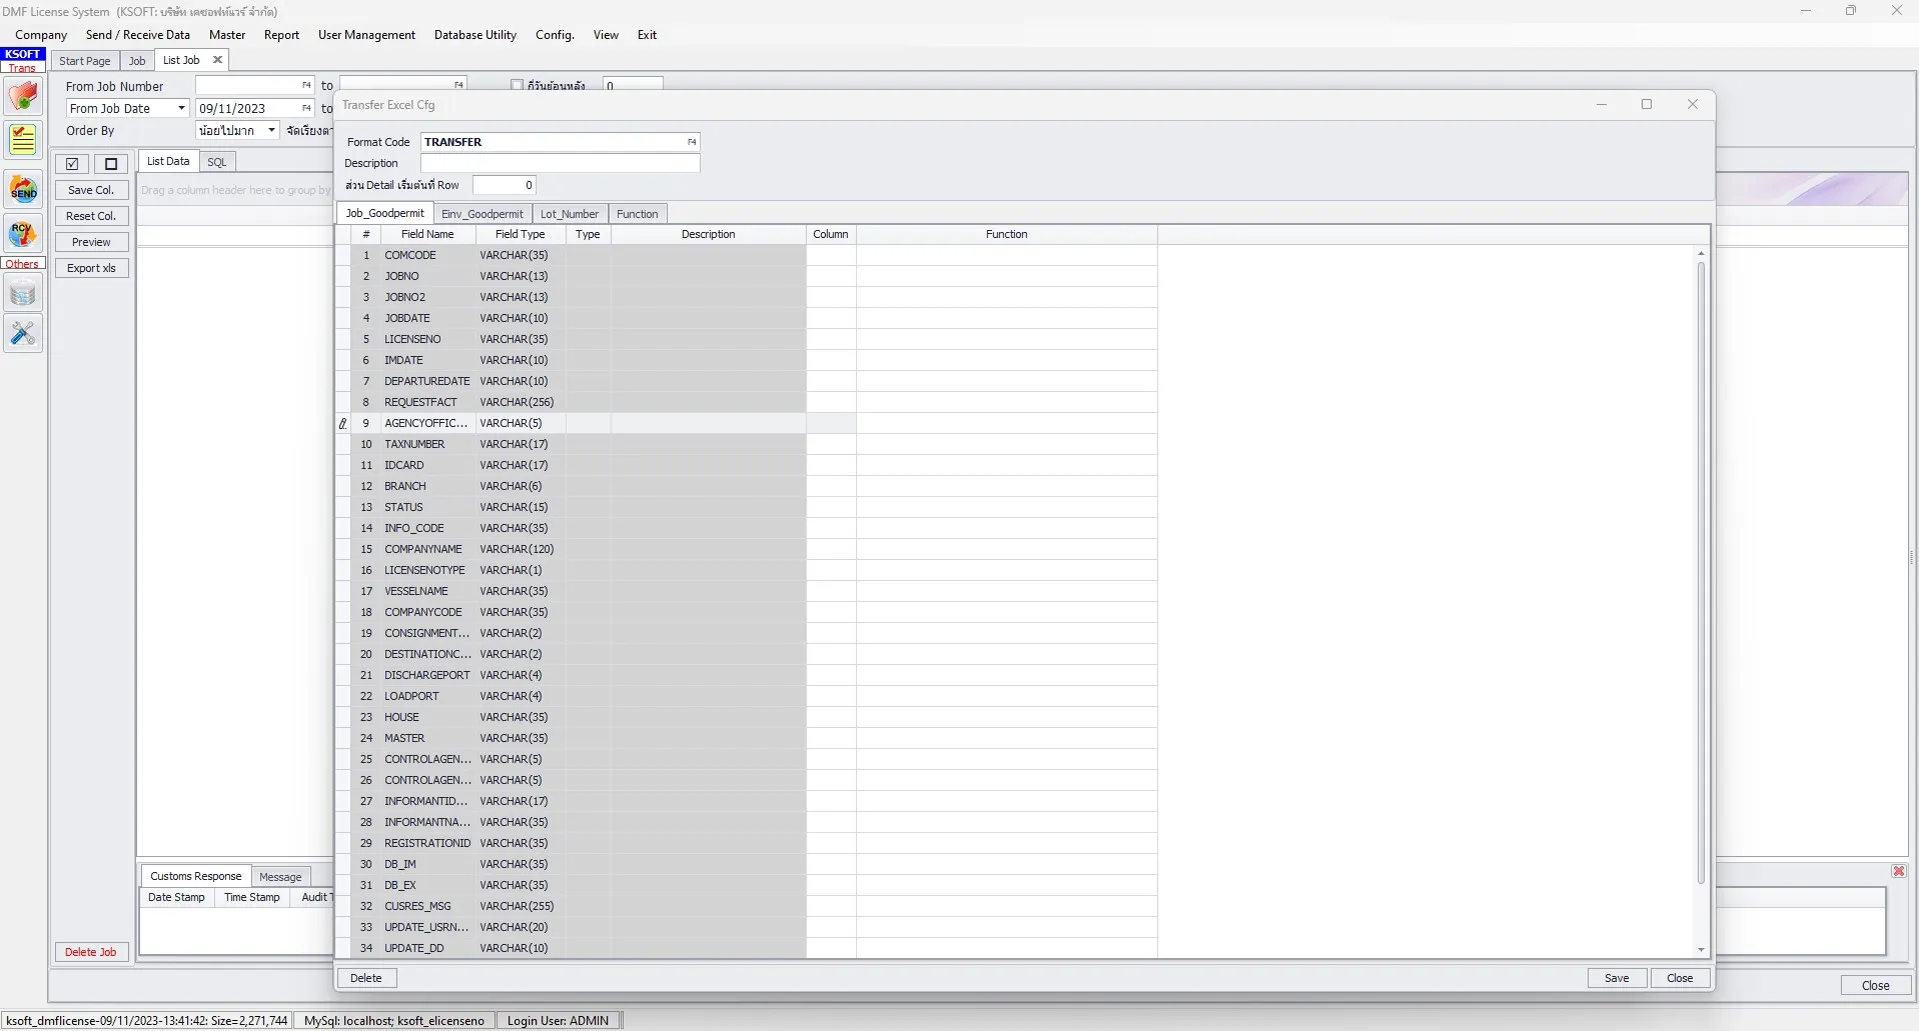The height and width of the screenshot is (1031, 1919).
Task: Open the red folder job icon
Action: click(x=23, y=97)
